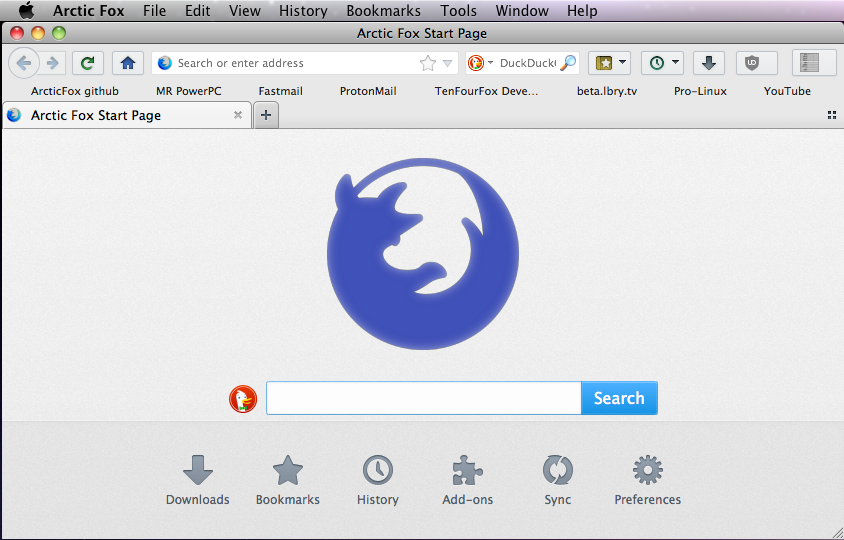Screen dimensions: 844x540
Task: Open Preferences gear on start page
Action: [648, 480]
